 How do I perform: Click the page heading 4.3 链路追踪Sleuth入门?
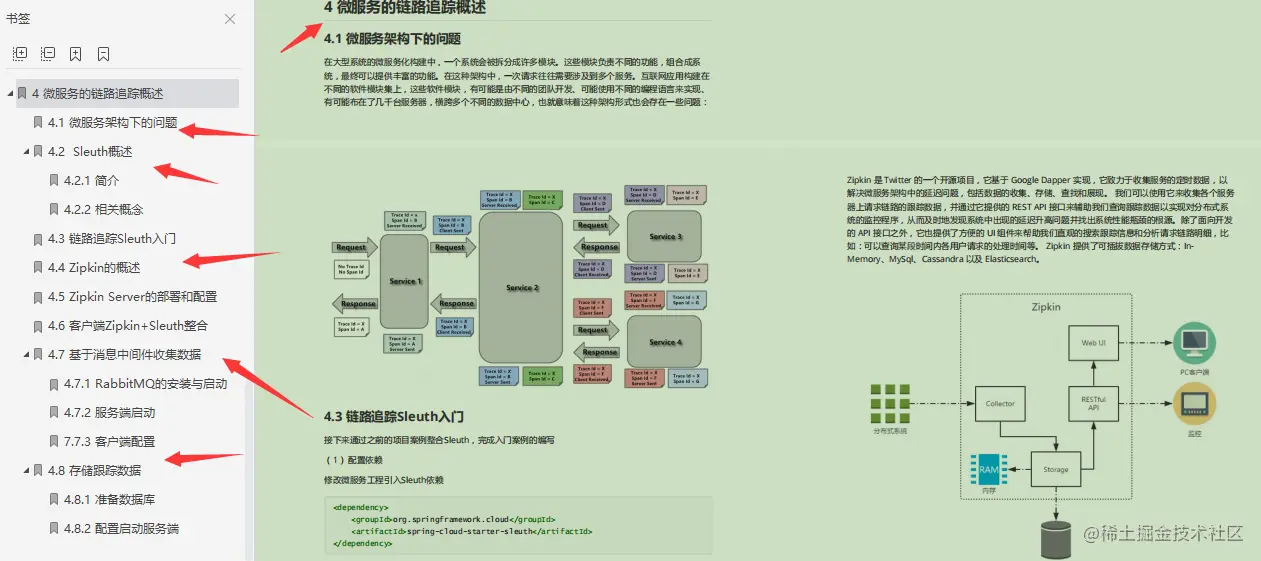click(x=393, y=416)
